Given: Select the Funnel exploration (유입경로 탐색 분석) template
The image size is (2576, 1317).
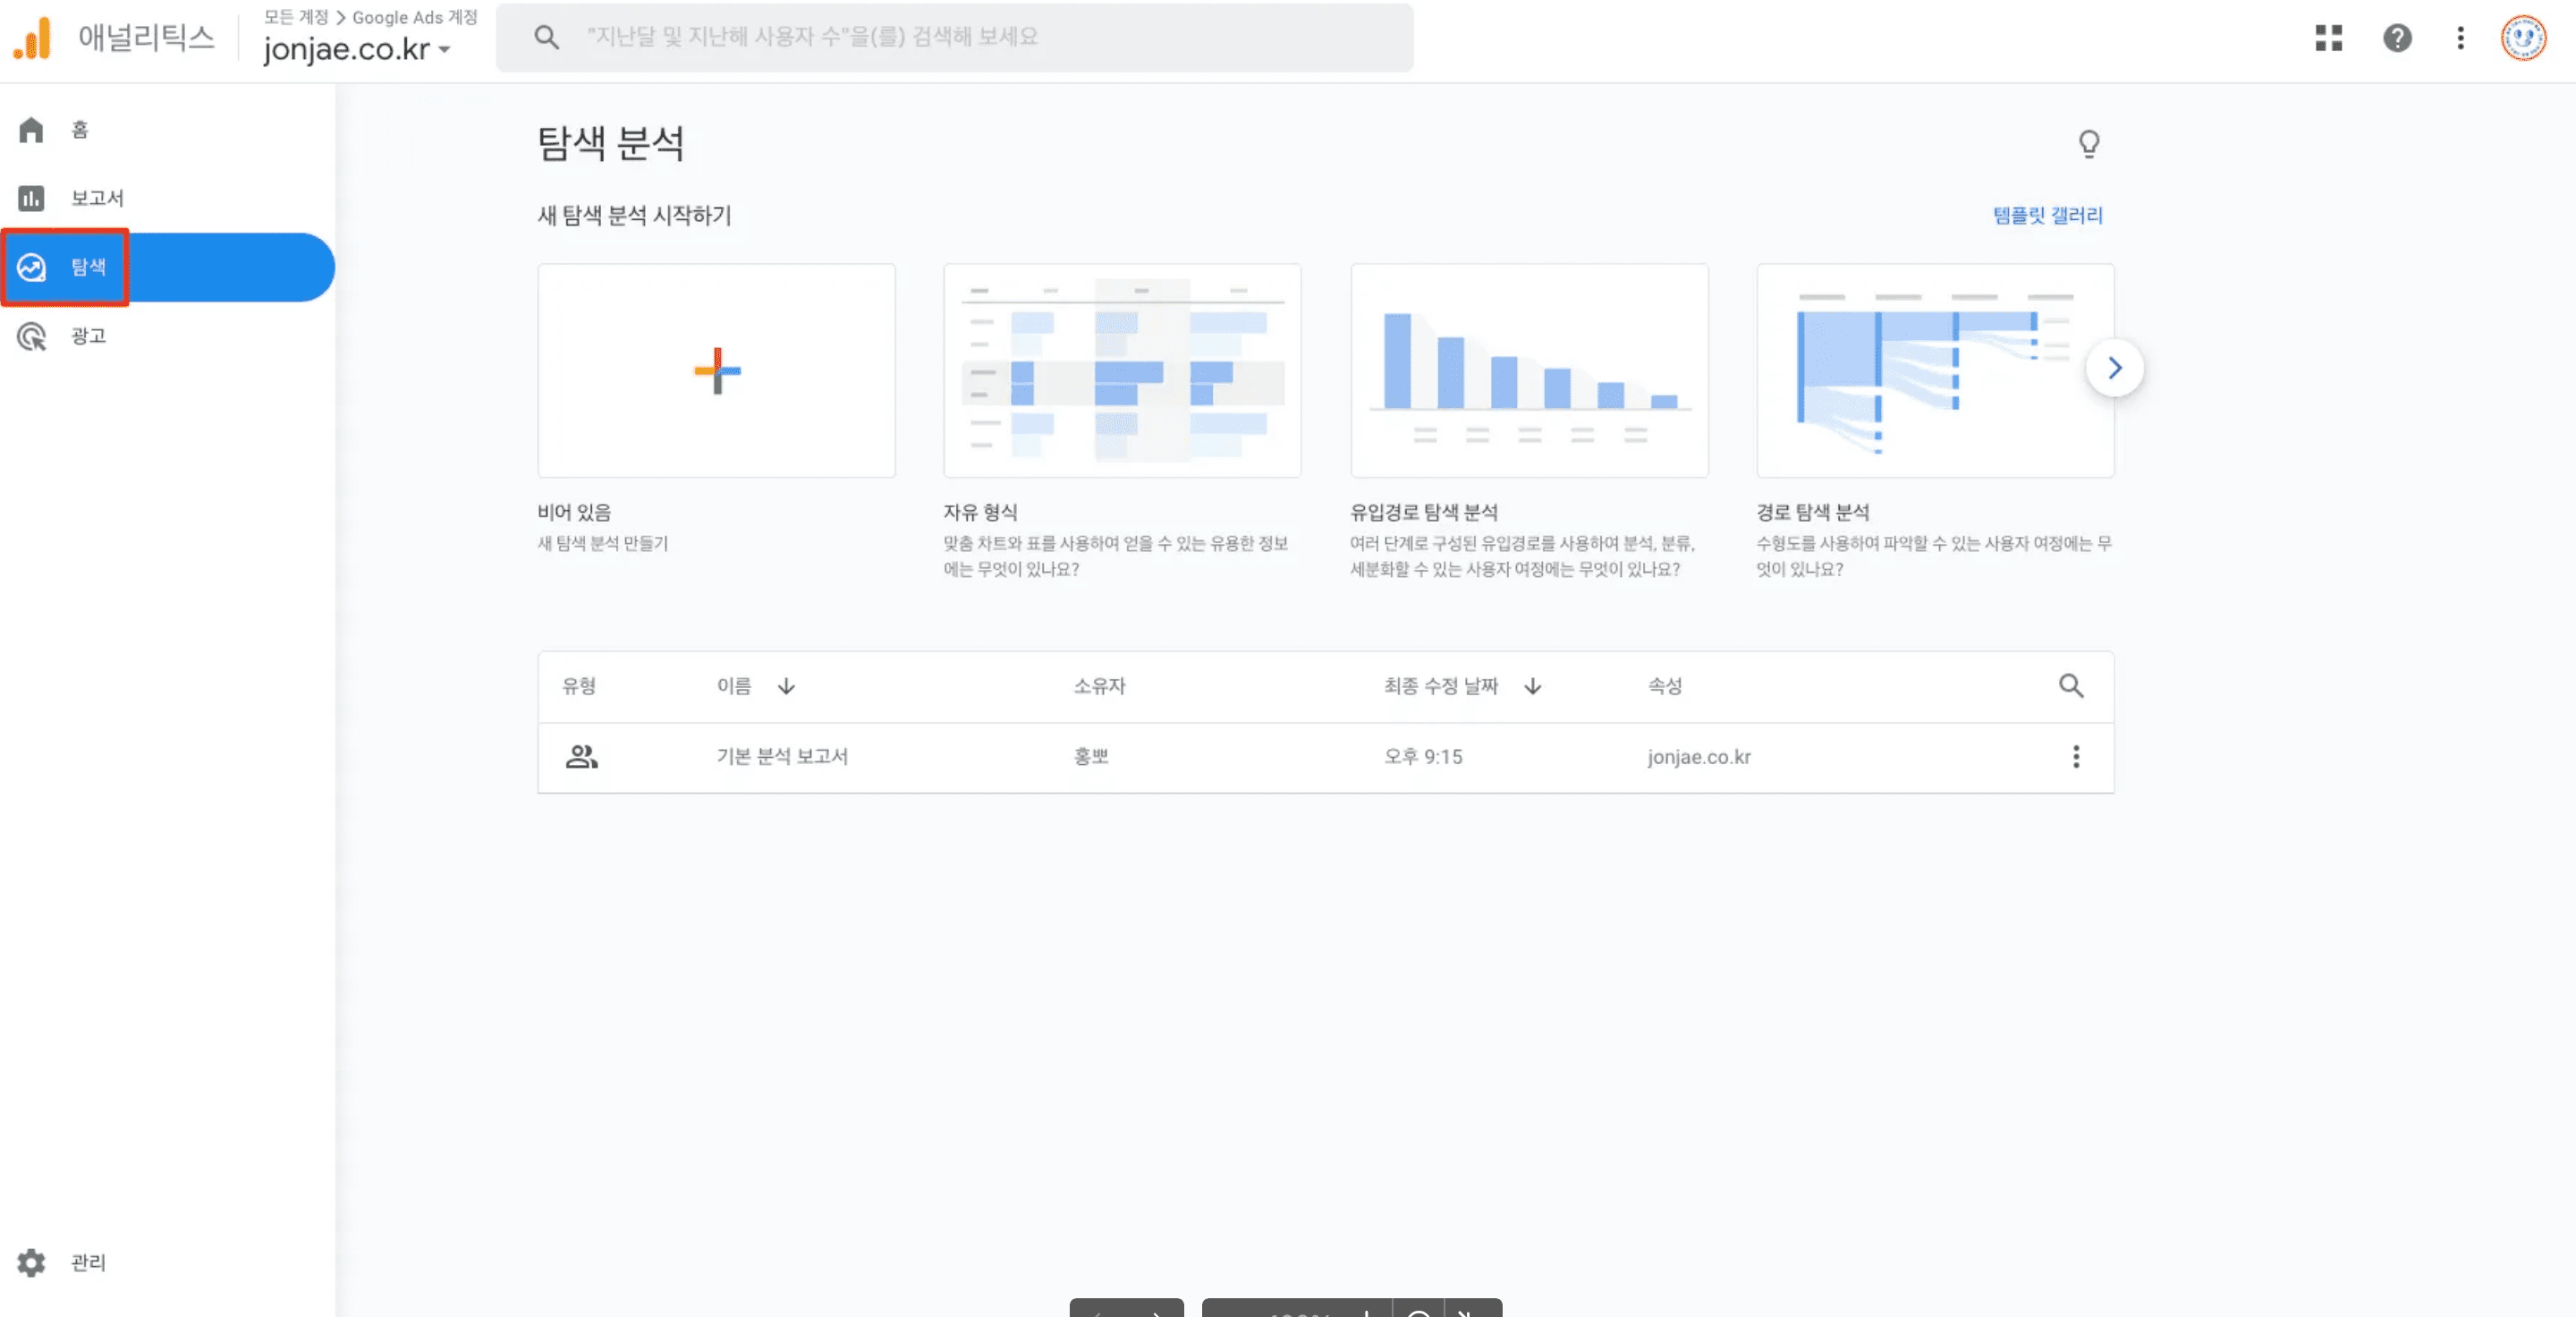Looking at the screenshot, I should pos(1528,371).
